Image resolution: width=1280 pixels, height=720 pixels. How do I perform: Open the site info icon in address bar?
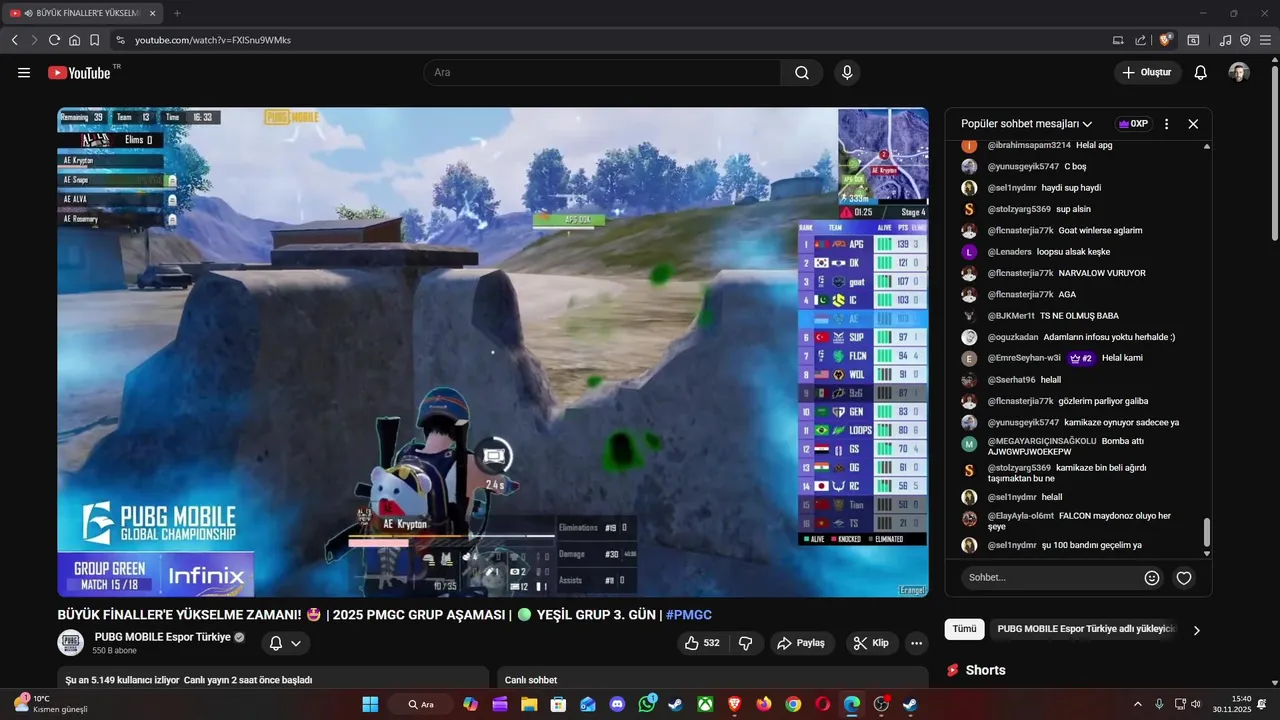tap(120, 40)
